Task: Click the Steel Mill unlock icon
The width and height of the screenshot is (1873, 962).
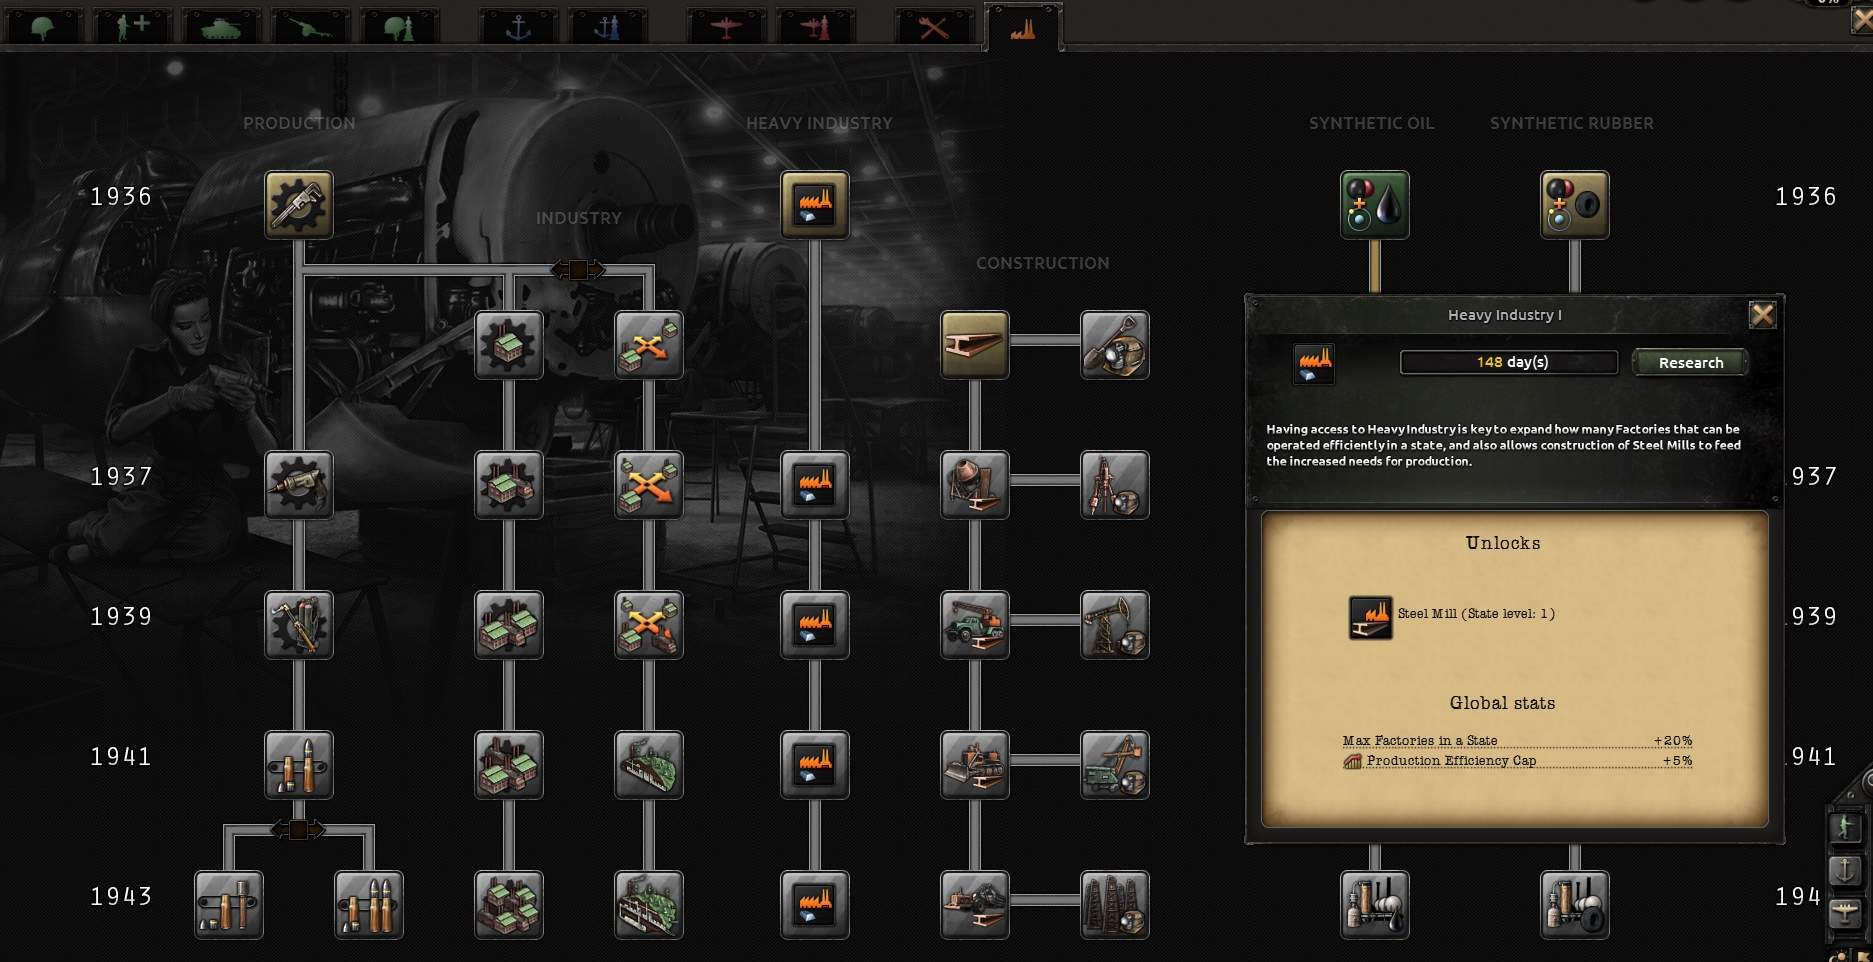Action: (x=1371, y=617)
